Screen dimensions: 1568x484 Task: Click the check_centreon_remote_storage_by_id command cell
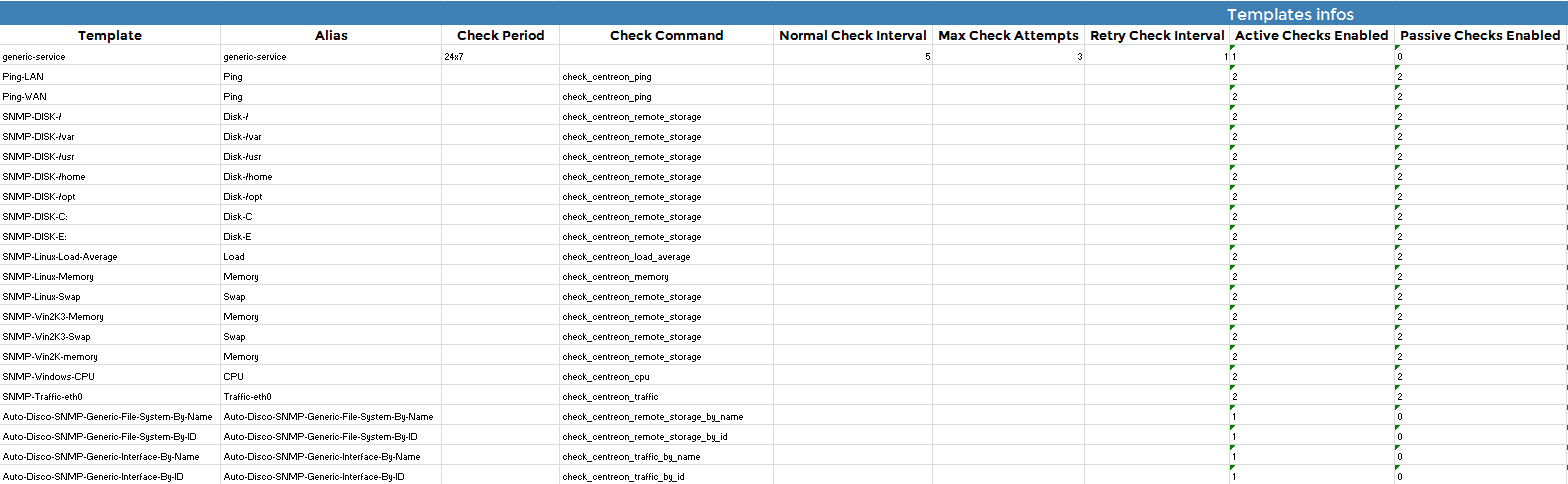click(666, 437)
